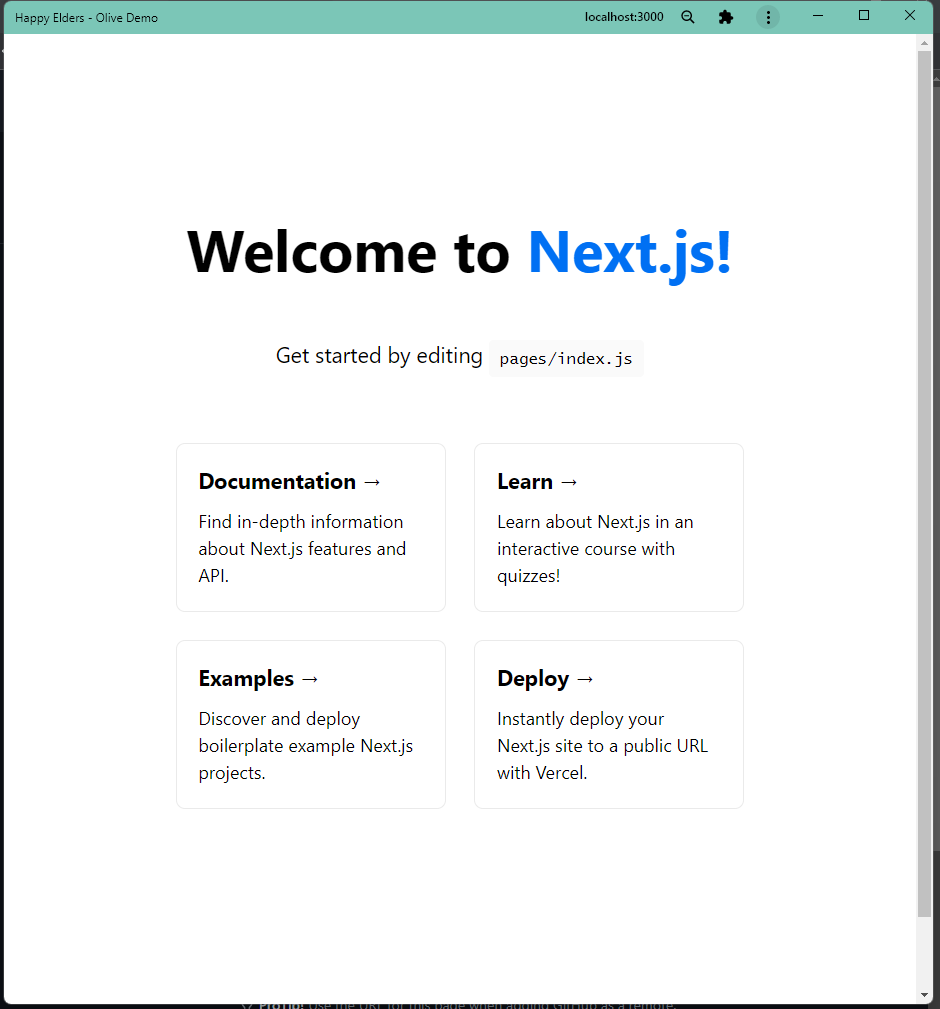Open the three-dot overflow menu
Screen dimensions: 940x1009
(x=767, y=16)
